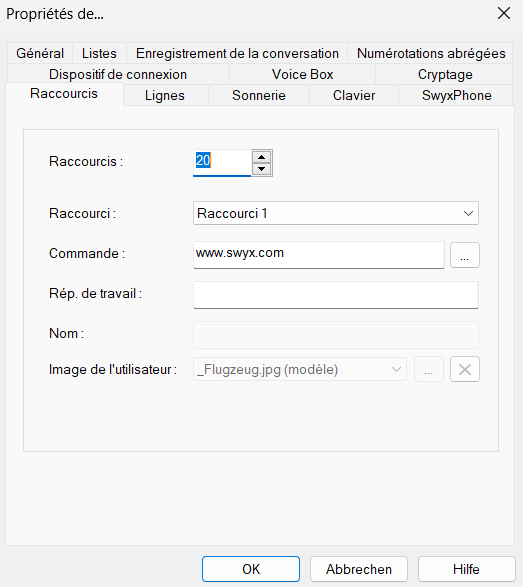
Task: Select the Général tab
Action: (40, 53)
